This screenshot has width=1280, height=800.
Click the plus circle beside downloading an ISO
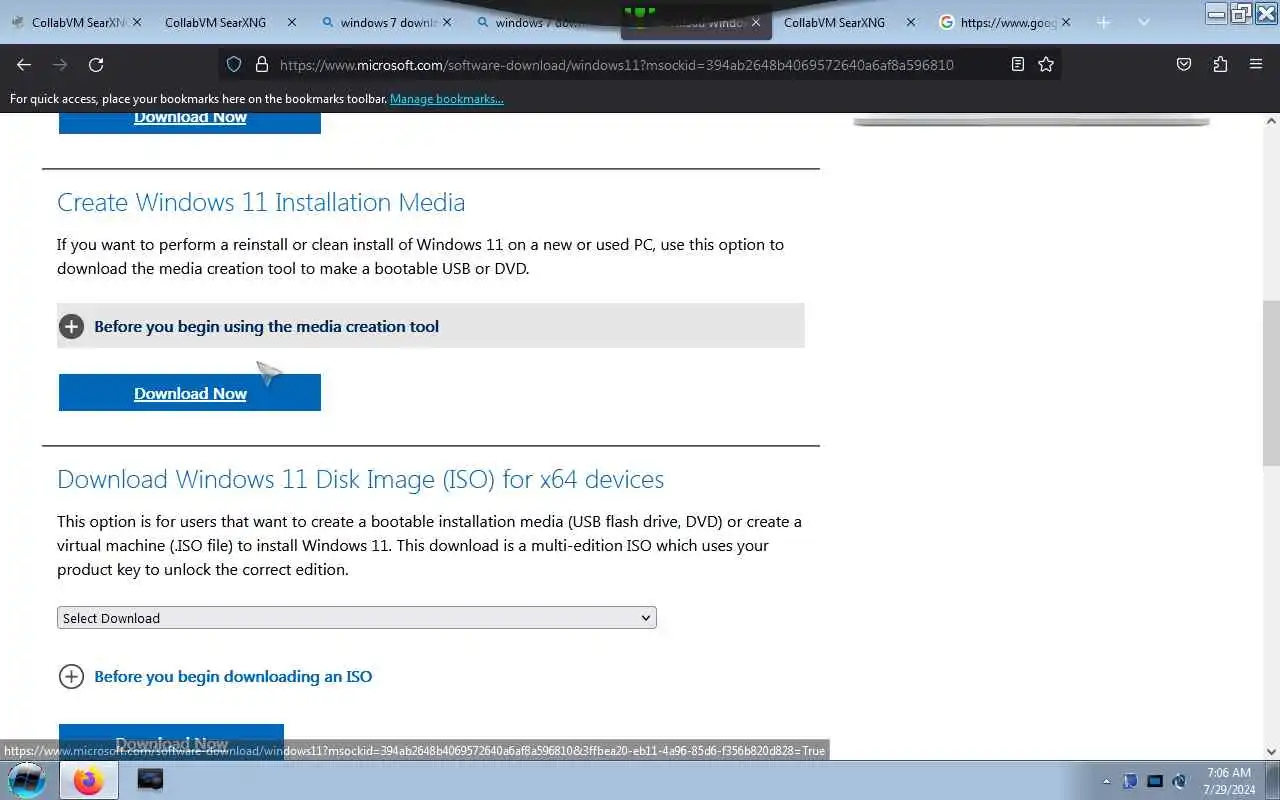point(71,676)
